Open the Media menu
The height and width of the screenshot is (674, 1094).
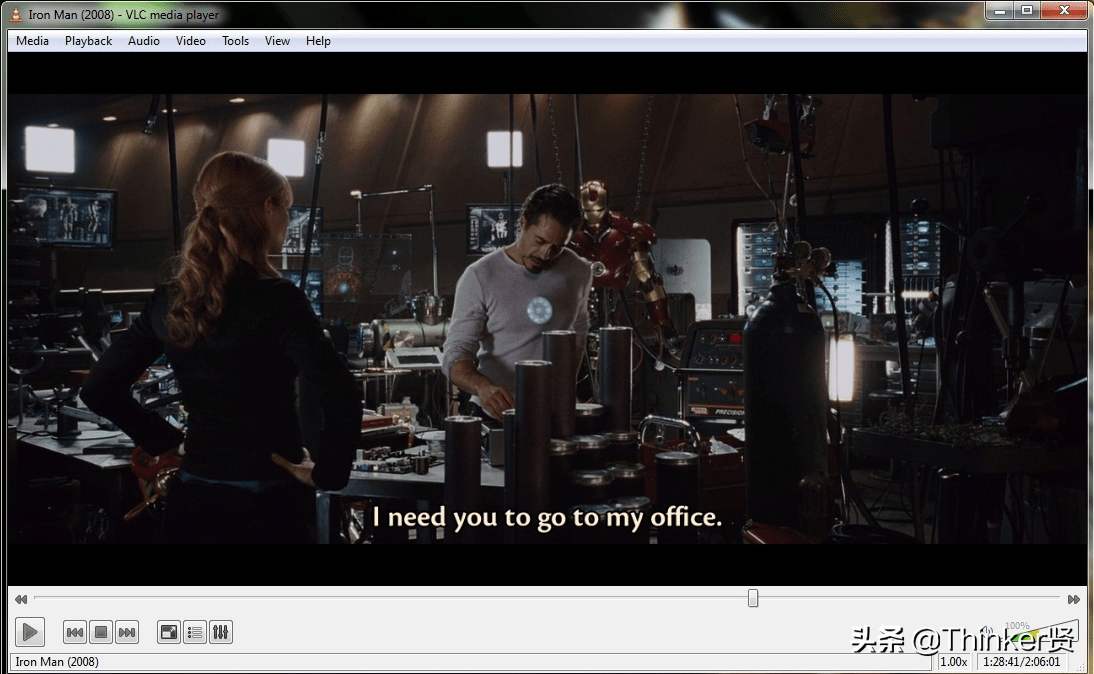[x=32, y=41]
